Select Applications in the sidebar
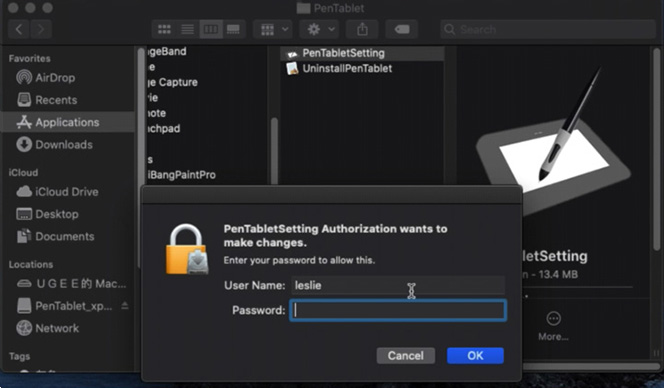 pyautogui.click(x=68, y=122)
